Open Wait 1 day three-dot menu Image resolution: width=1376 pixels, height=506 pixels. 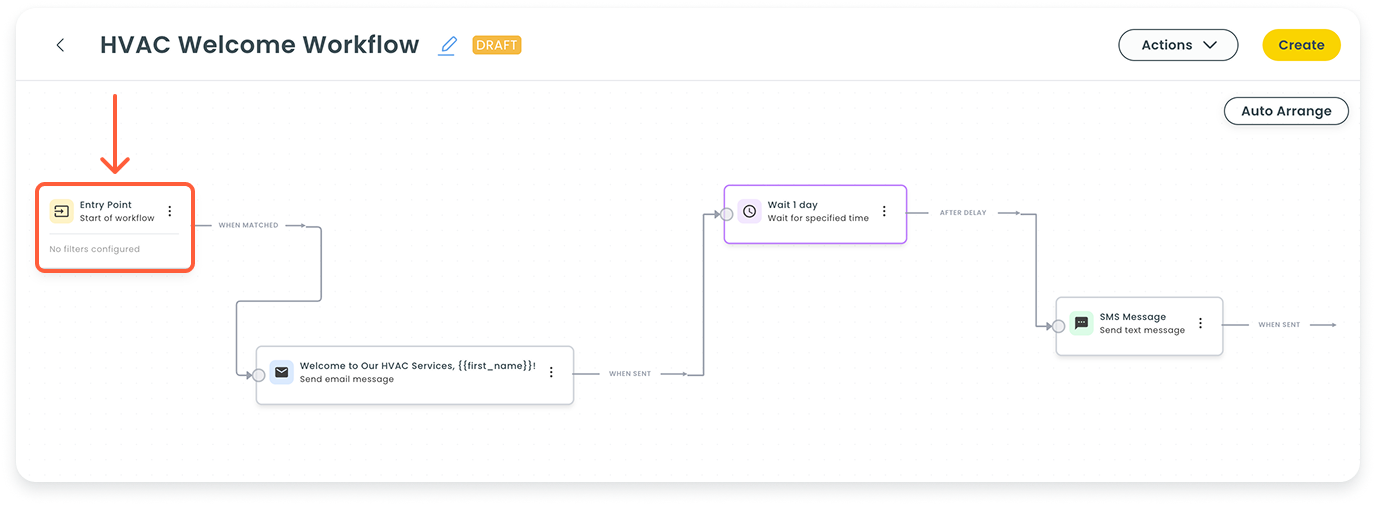point(884,211)
